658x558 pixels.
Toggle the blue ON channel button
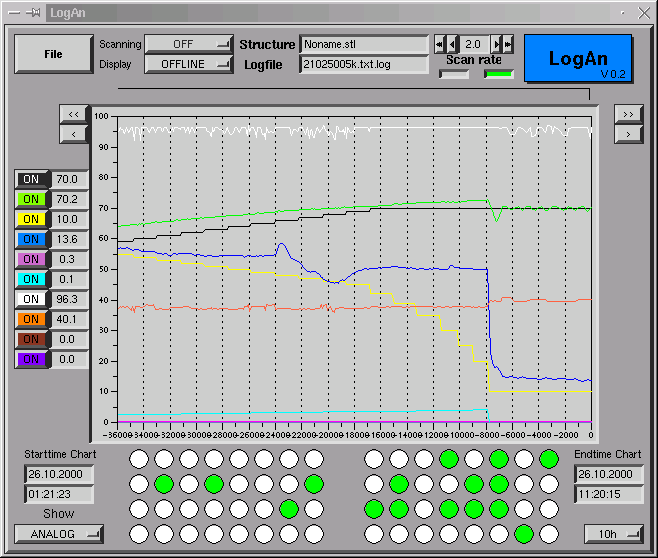click(x=31, y=240)
